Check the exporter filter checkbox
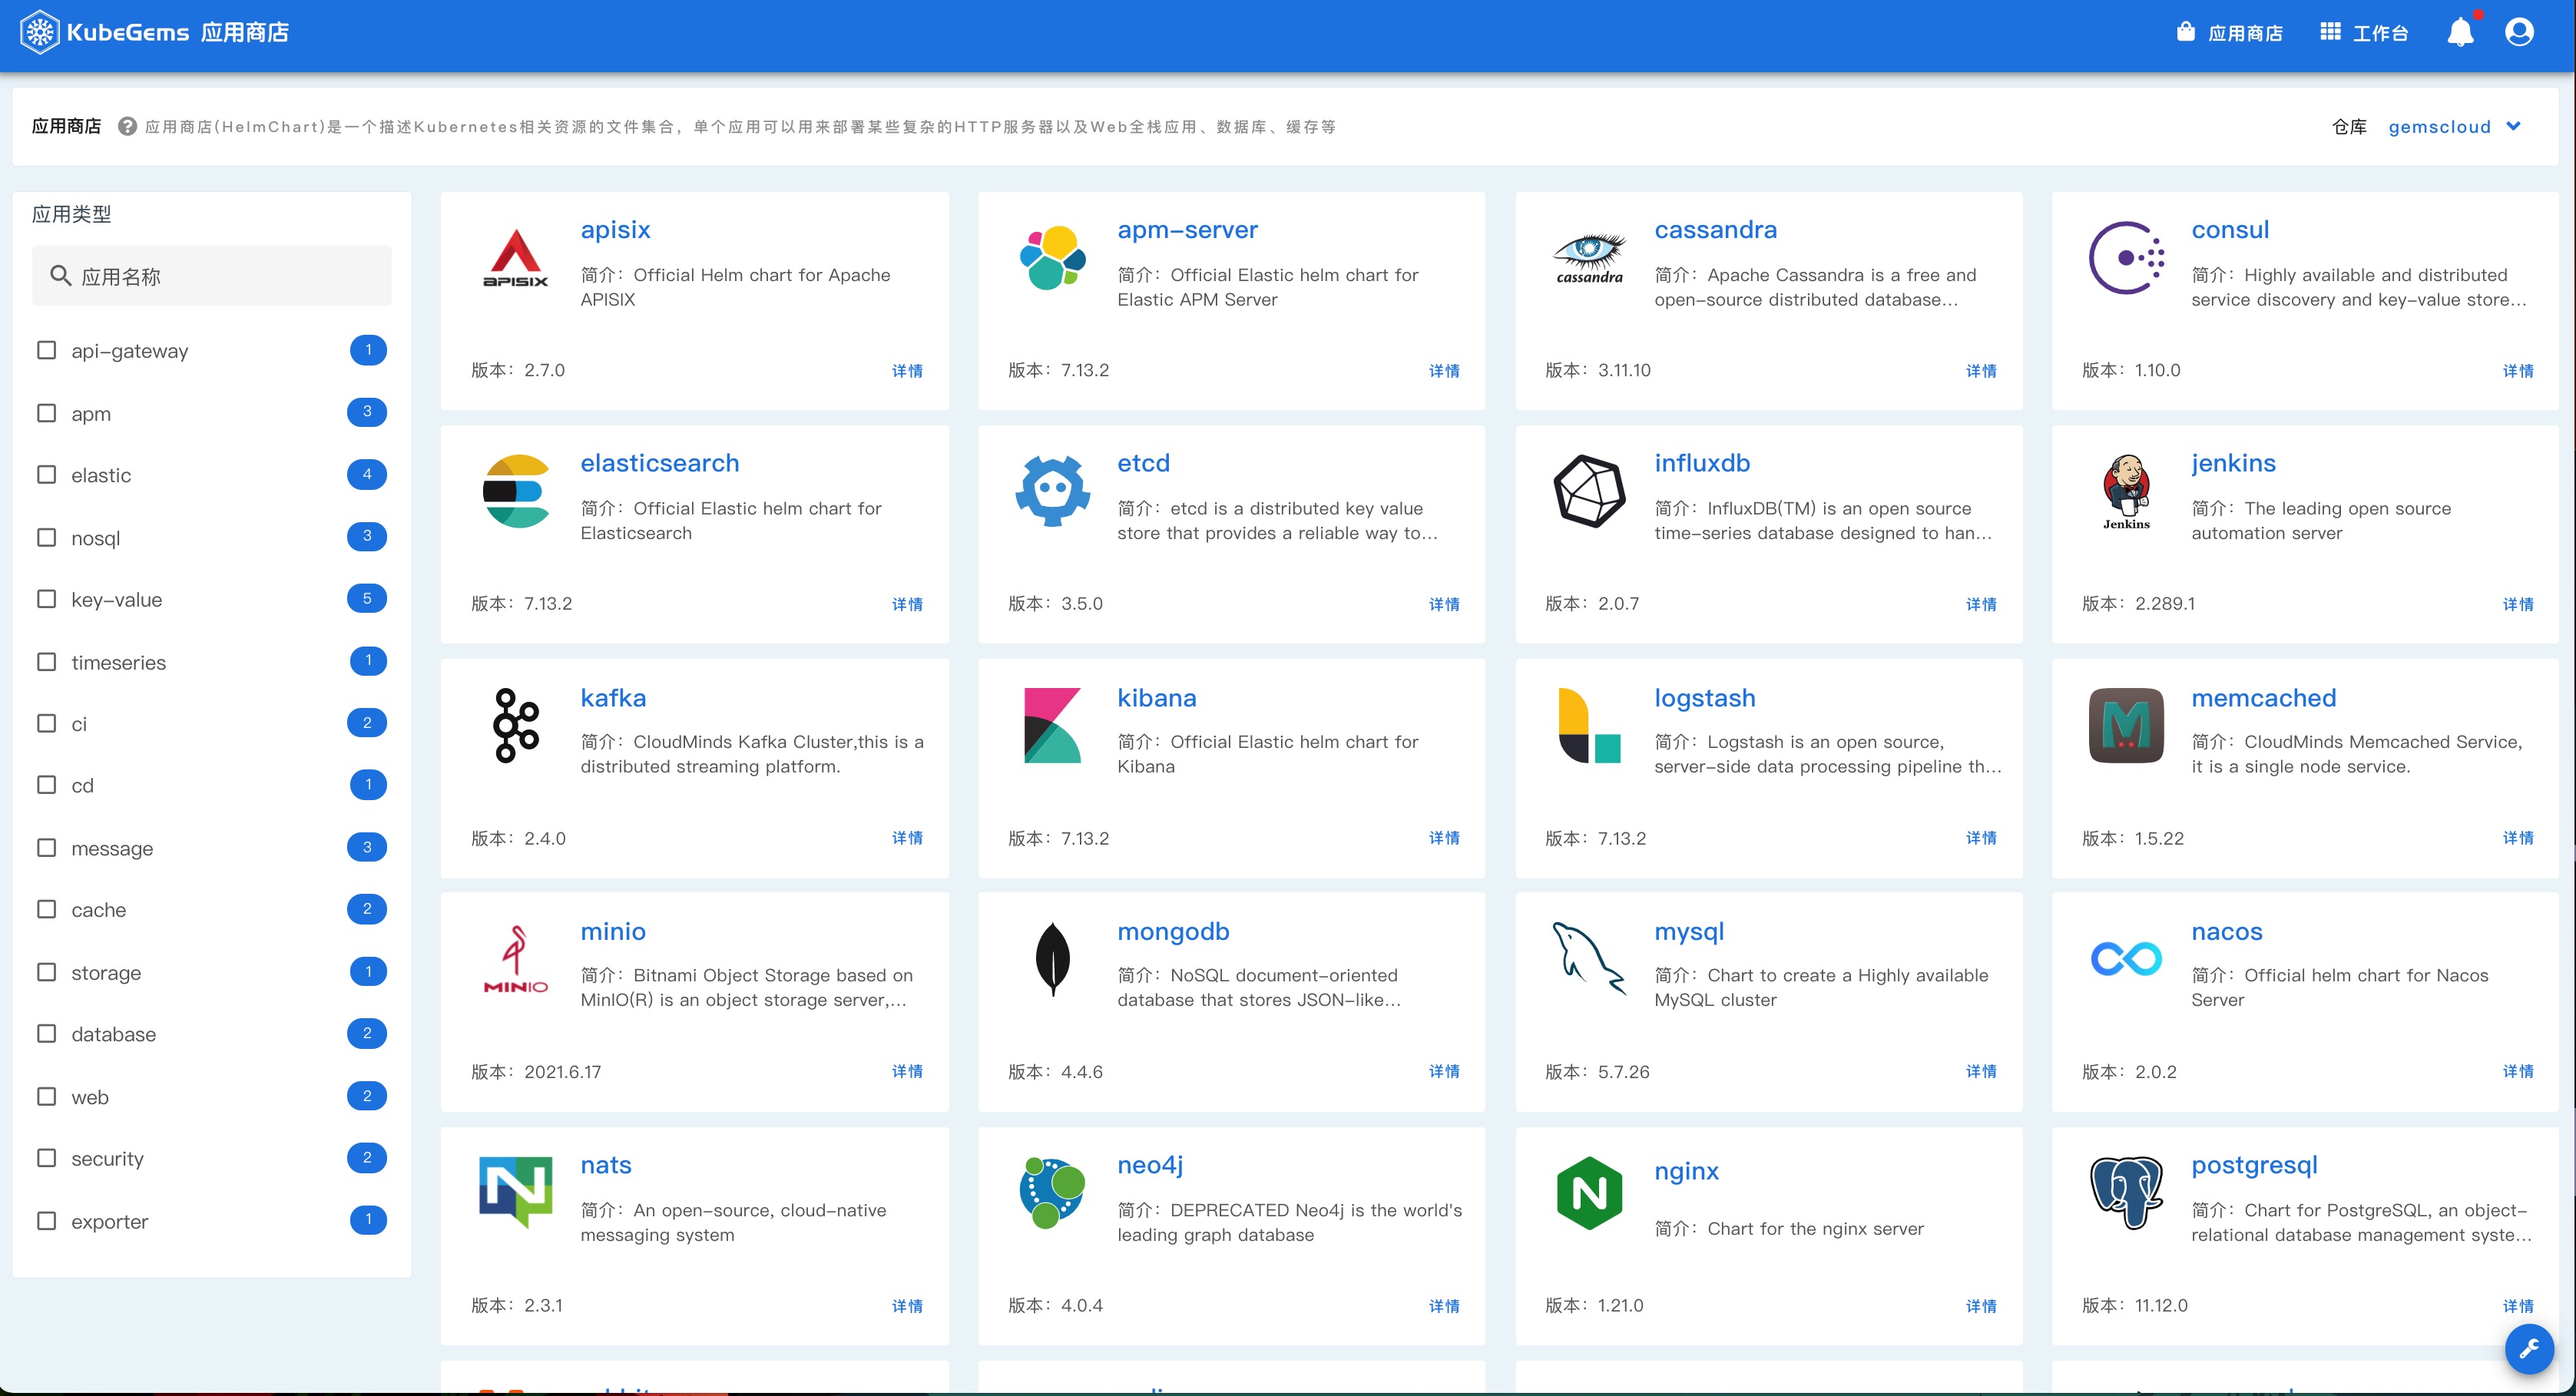2576x1396 pixels. pyautogui.click(x=46, y=1221)
